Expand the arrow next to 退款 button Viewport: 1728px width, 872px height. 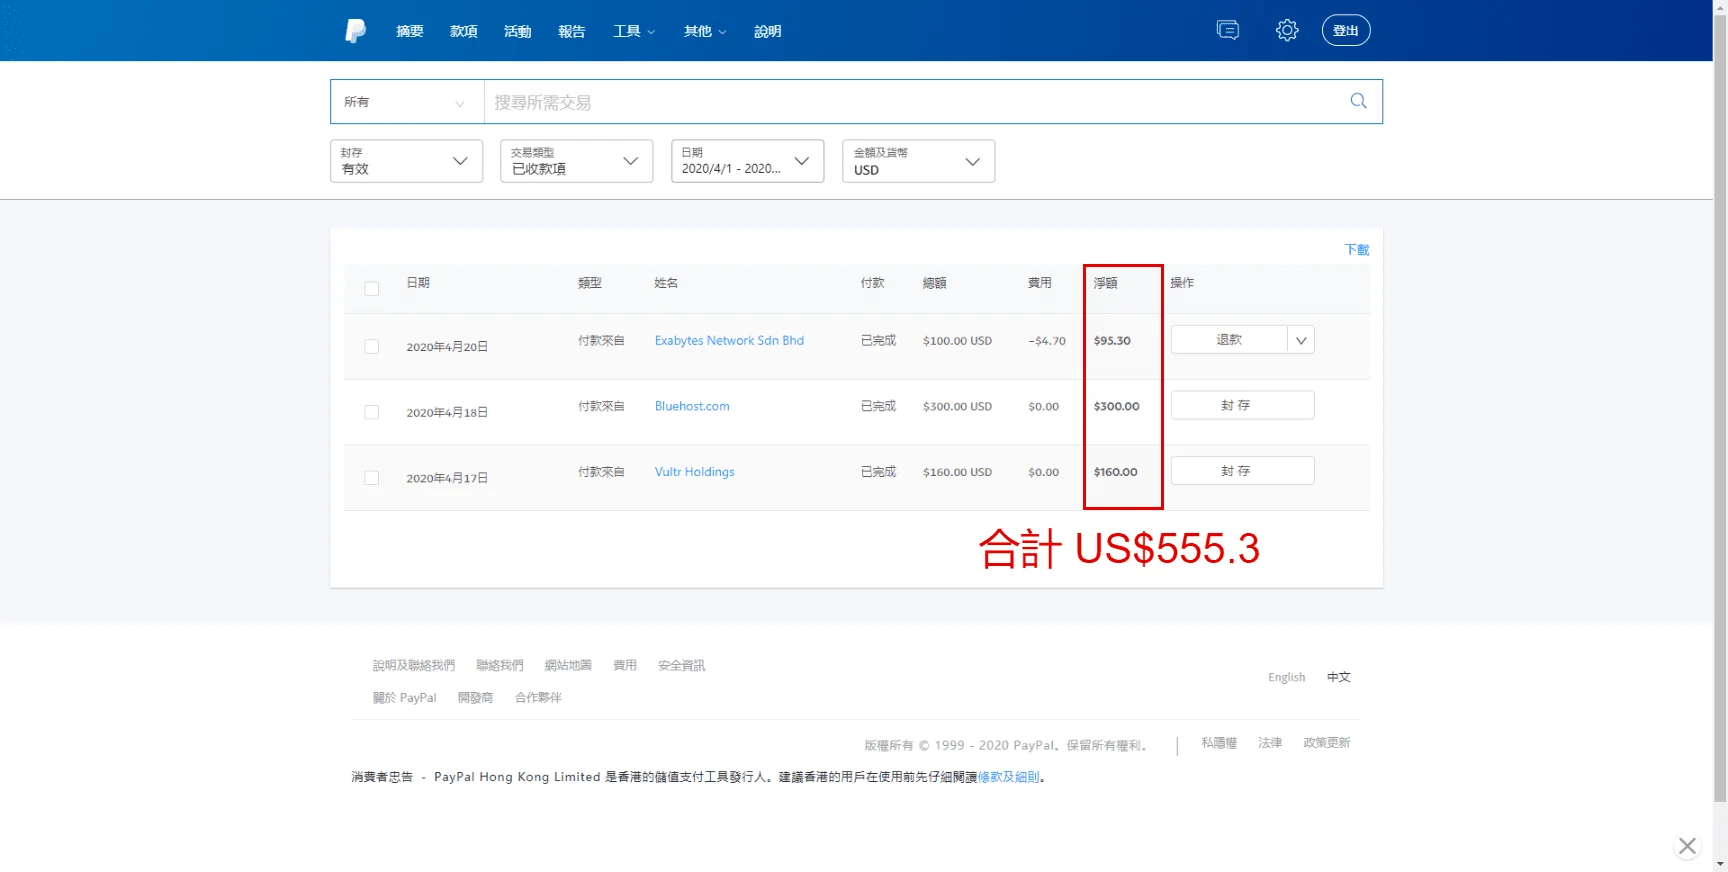click(1301, 340)
